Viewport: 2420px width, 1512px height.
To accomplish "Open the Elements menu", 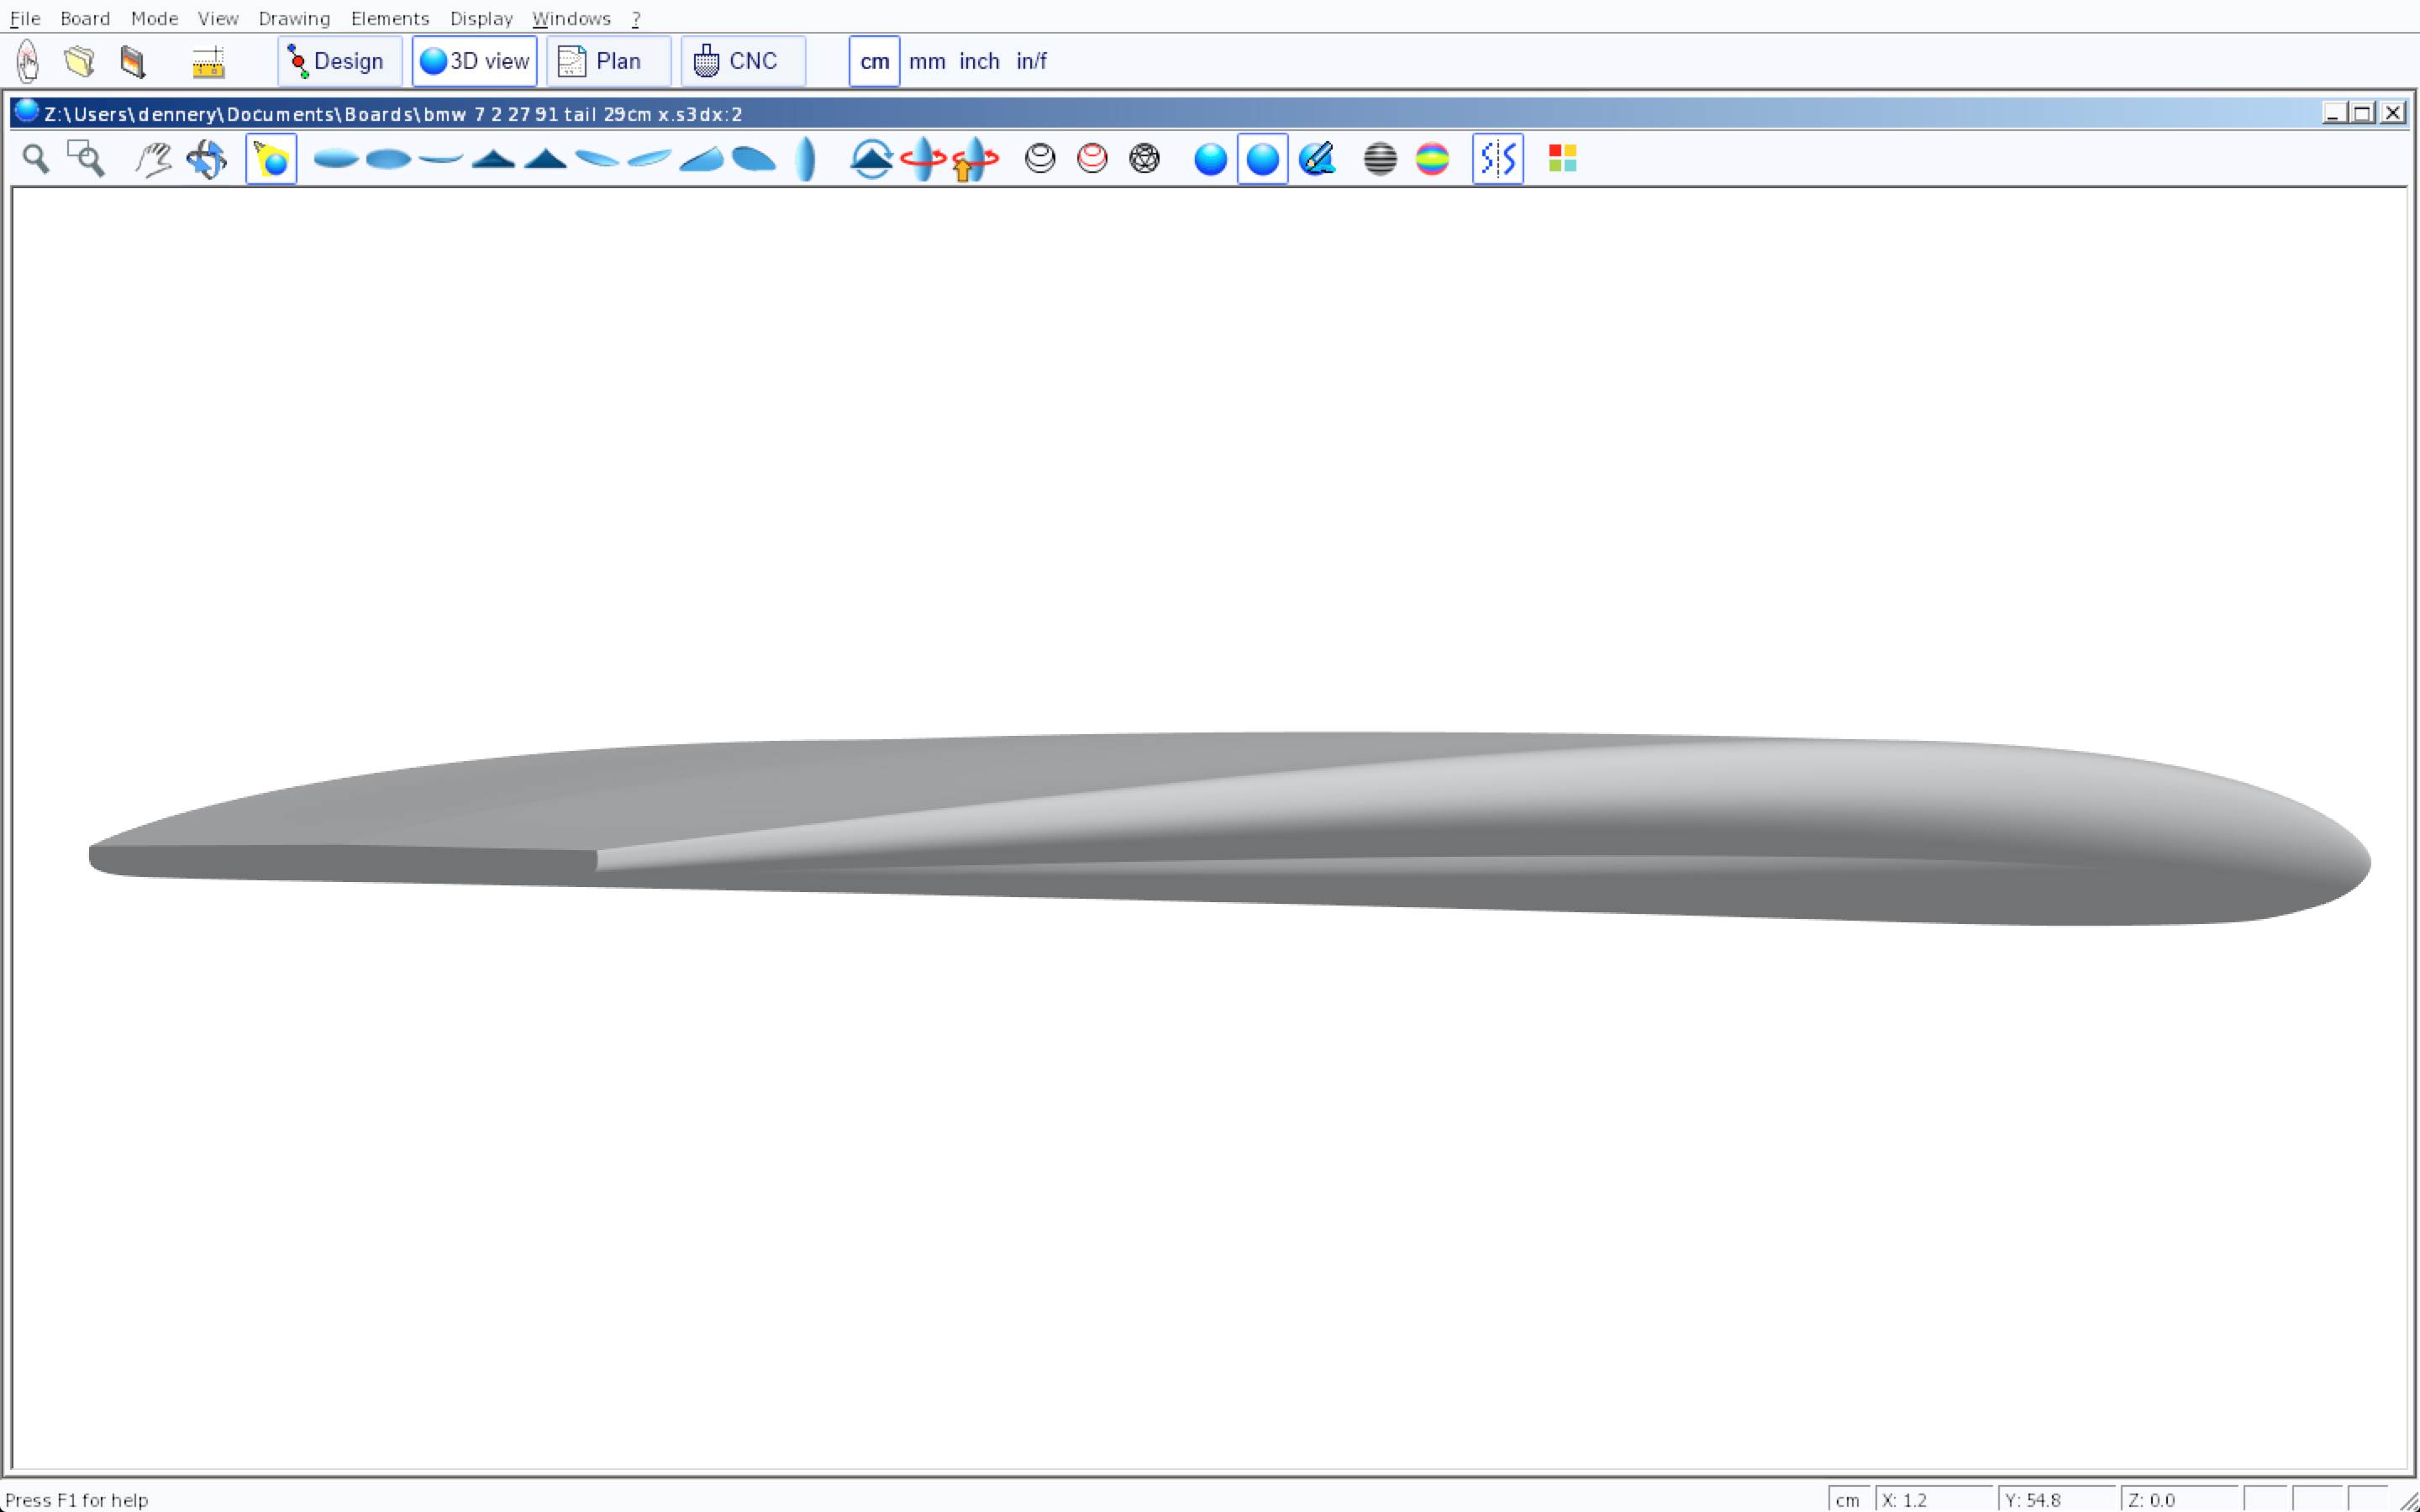I will (x=389, y=18).
